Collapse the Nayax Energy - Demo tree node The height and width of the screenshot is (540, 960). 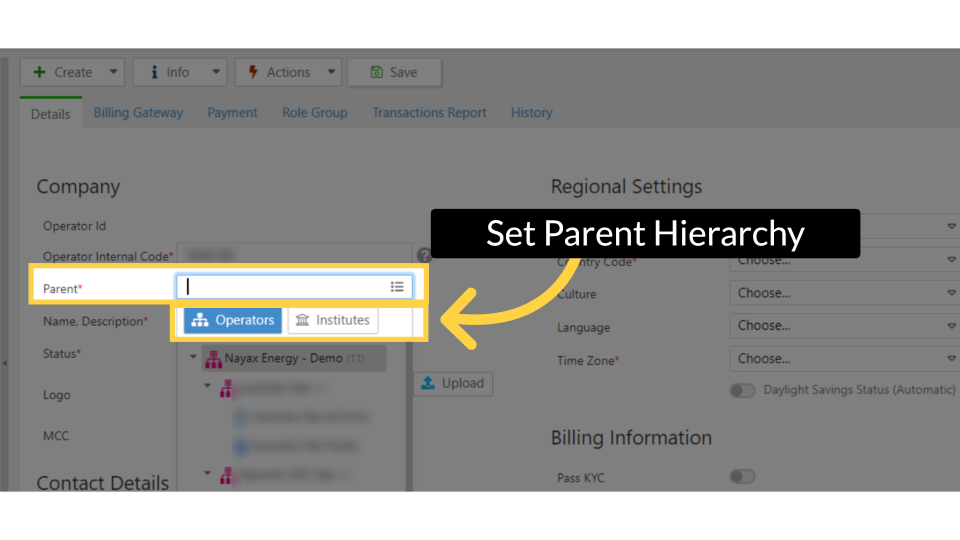tap(193, 358)
